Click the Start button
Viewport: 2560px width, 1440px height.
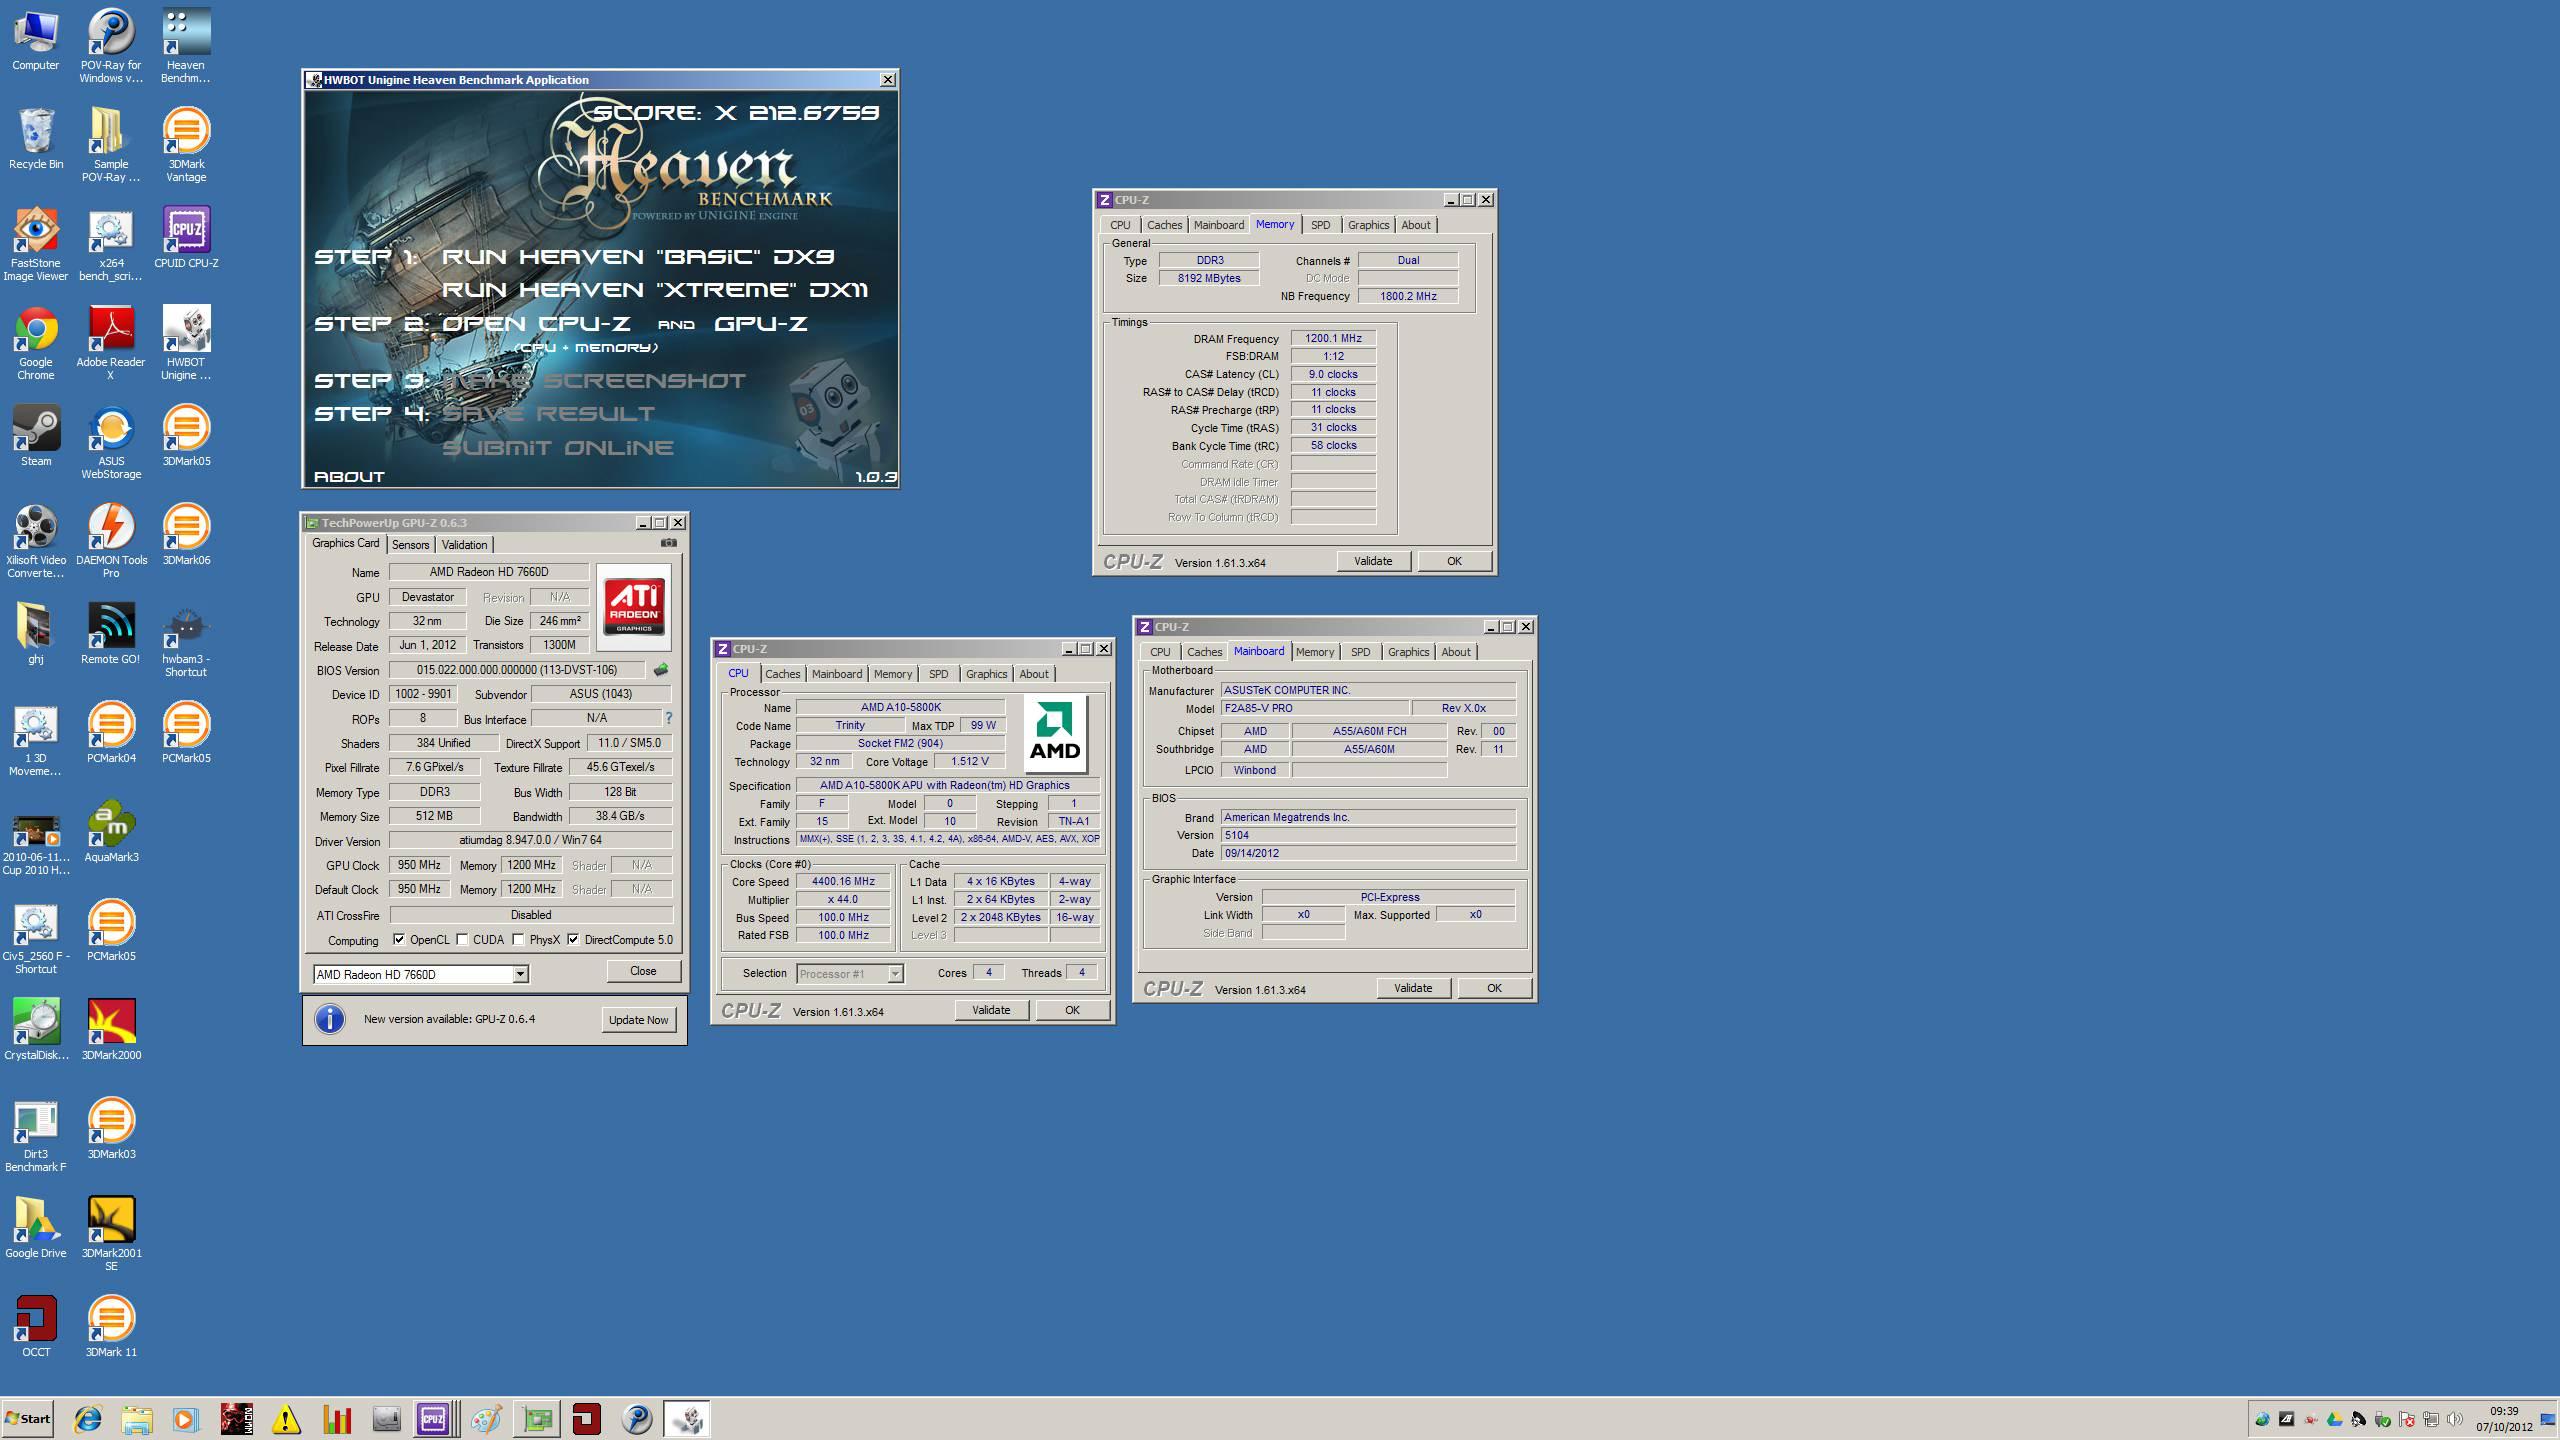point(28,1419)
